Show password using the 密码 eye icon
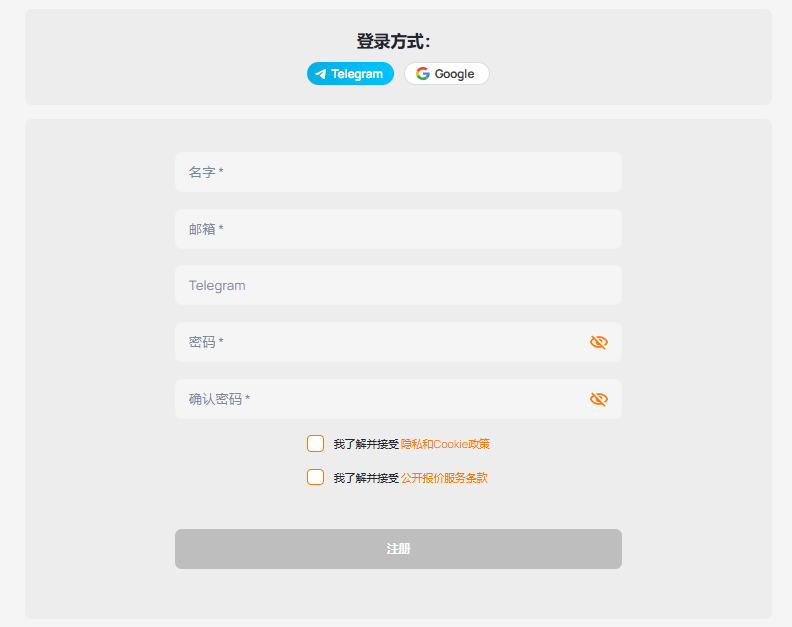Image resolution: width=792 pixels, height=627 pixels. (x=599, y=342)
